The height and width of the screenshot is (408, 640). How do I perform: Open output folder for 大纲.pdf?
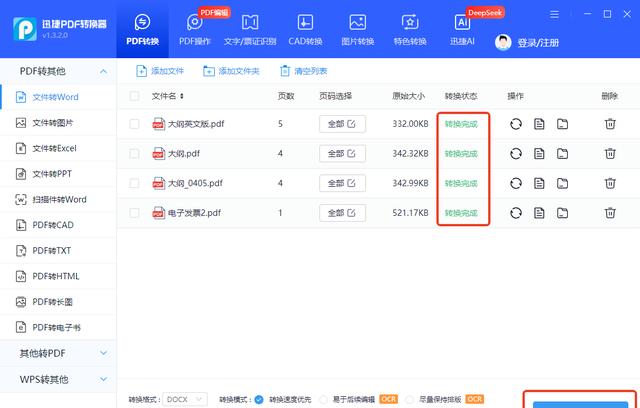[562, 153]
